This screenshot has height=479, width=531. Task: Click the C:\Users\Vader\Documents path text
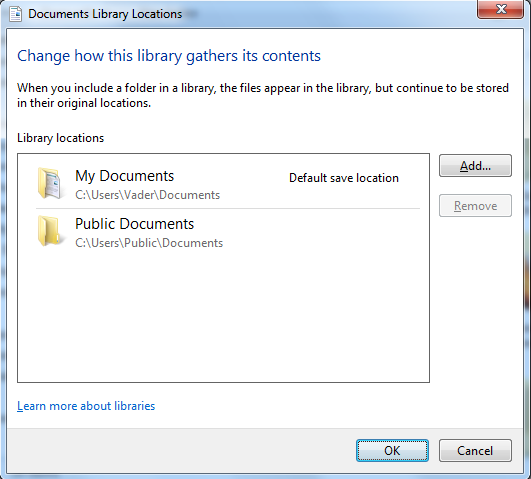pos(147,195)
